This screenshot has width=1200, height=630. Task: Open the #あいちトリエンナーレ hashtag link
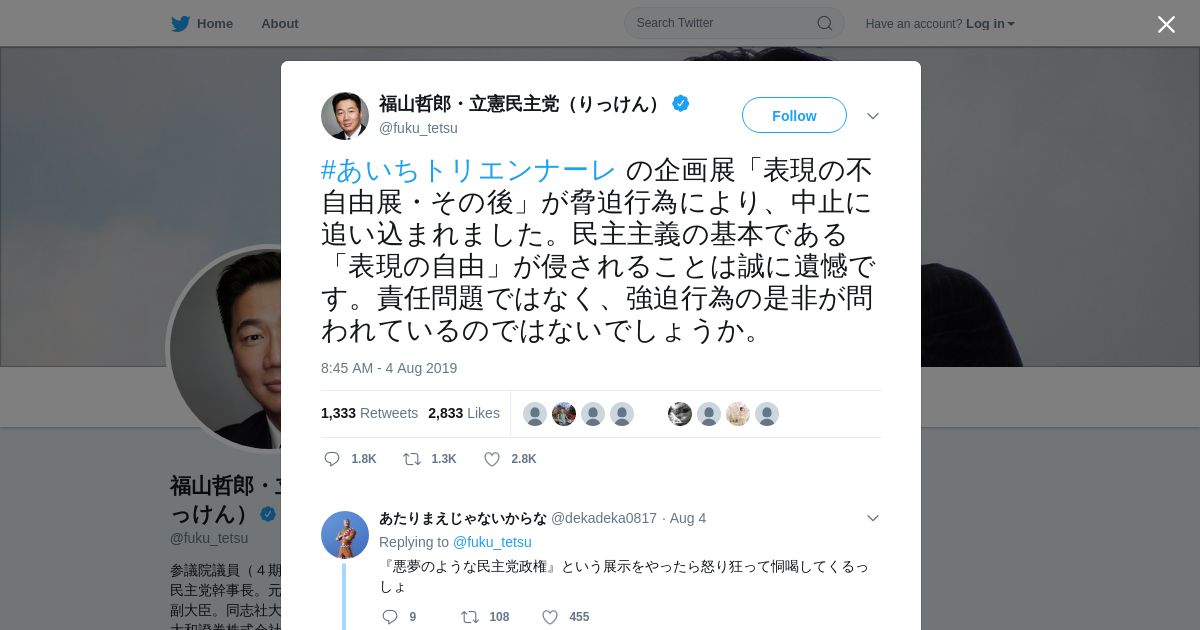click(x=468, y=170)
